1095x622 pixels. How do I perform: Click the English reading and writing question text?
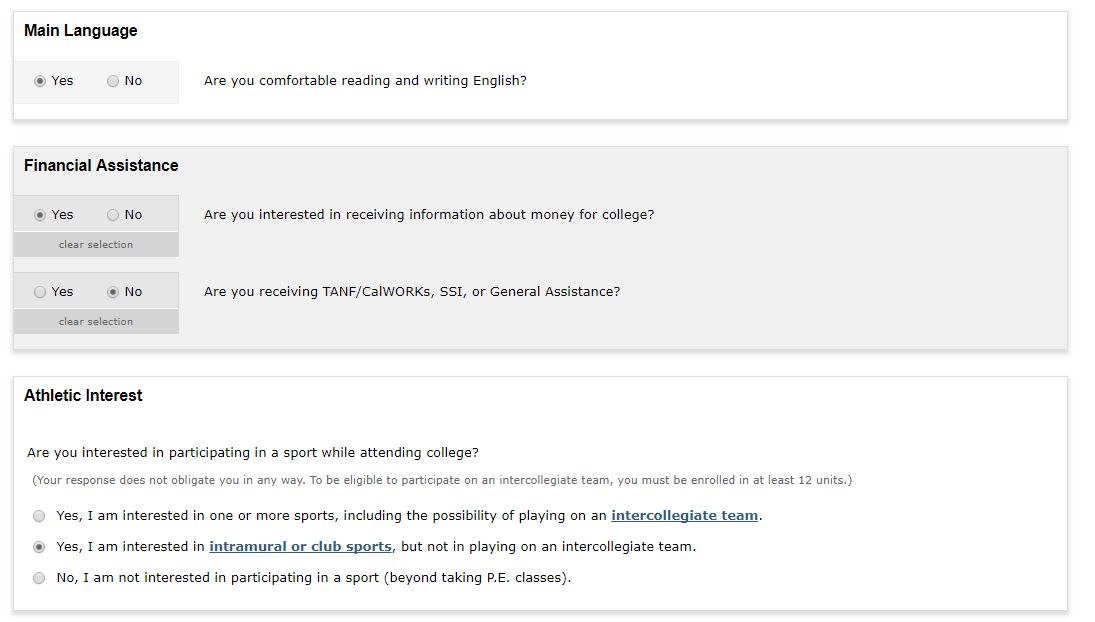tap(365, 81)
